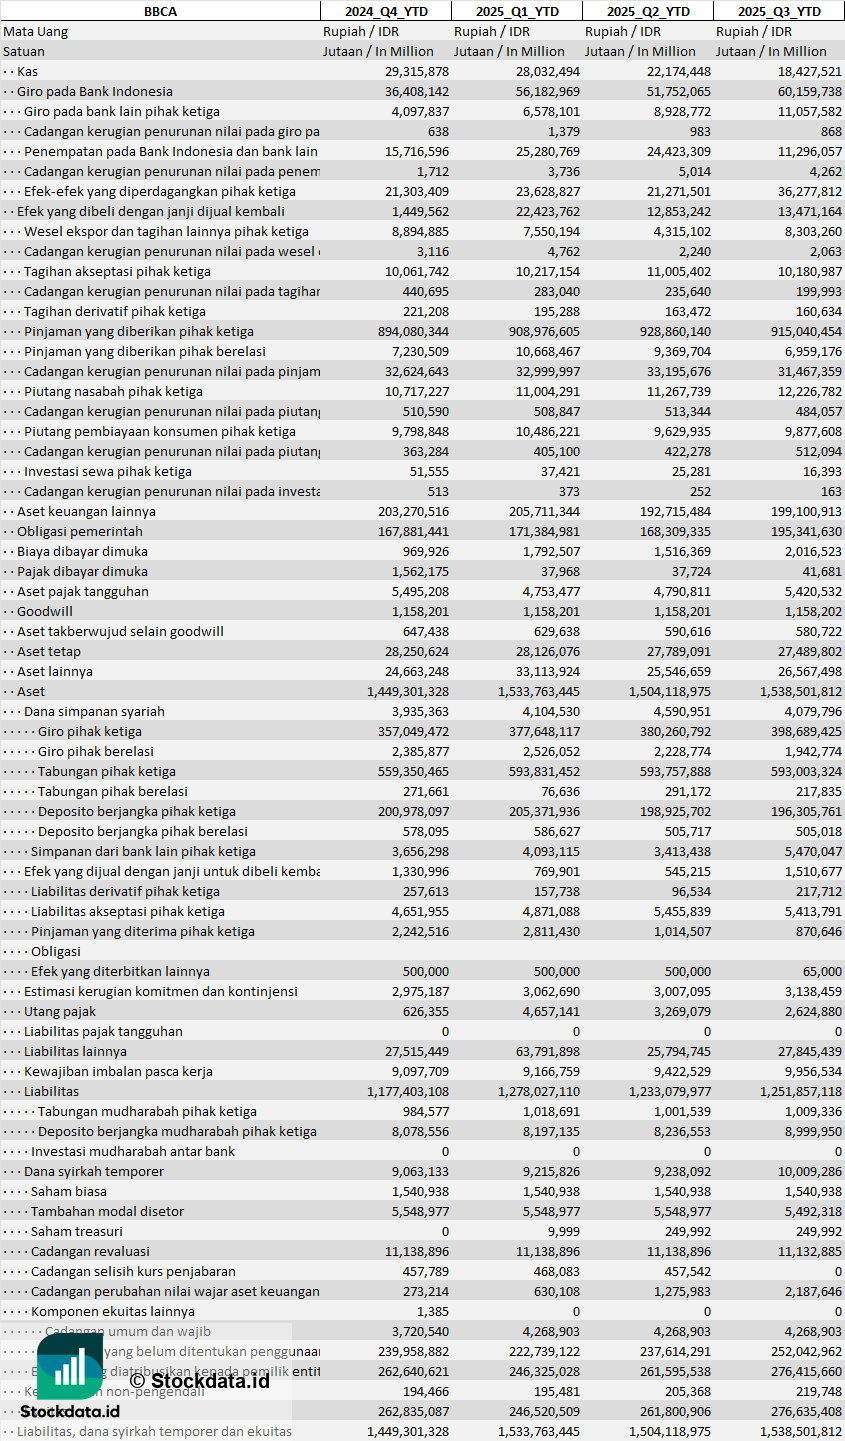The height and width of the screenshot is (1441, 845).
Task: Click Tagihan akseptasi pihak ketiga label
Action: point(117,271)
